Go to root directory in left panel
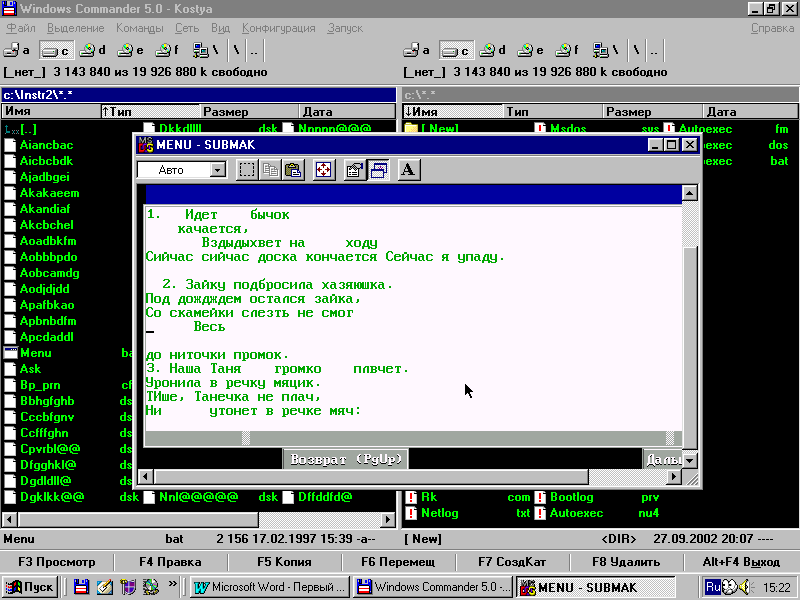This screenshot has width=800, height=600. [x=236, y=50]
